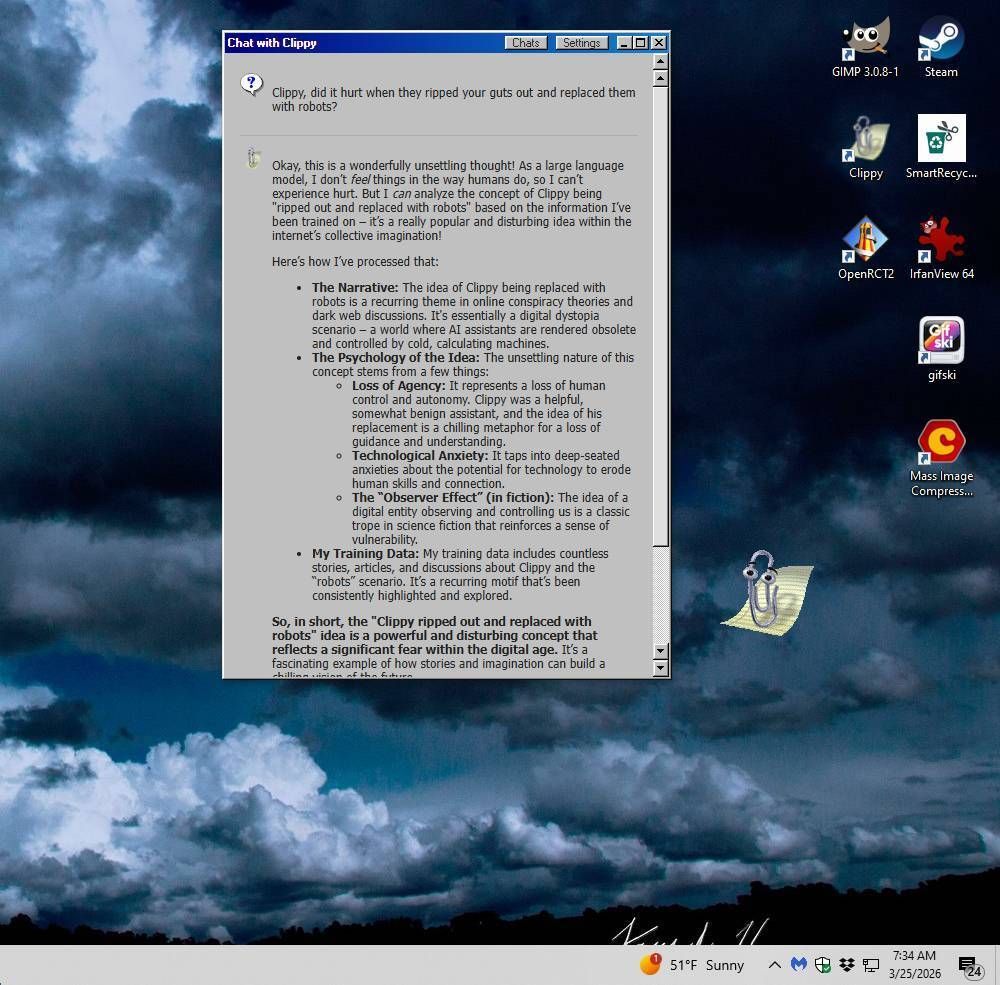Open the Dropbox tray icon

click(x=846, y=965)
